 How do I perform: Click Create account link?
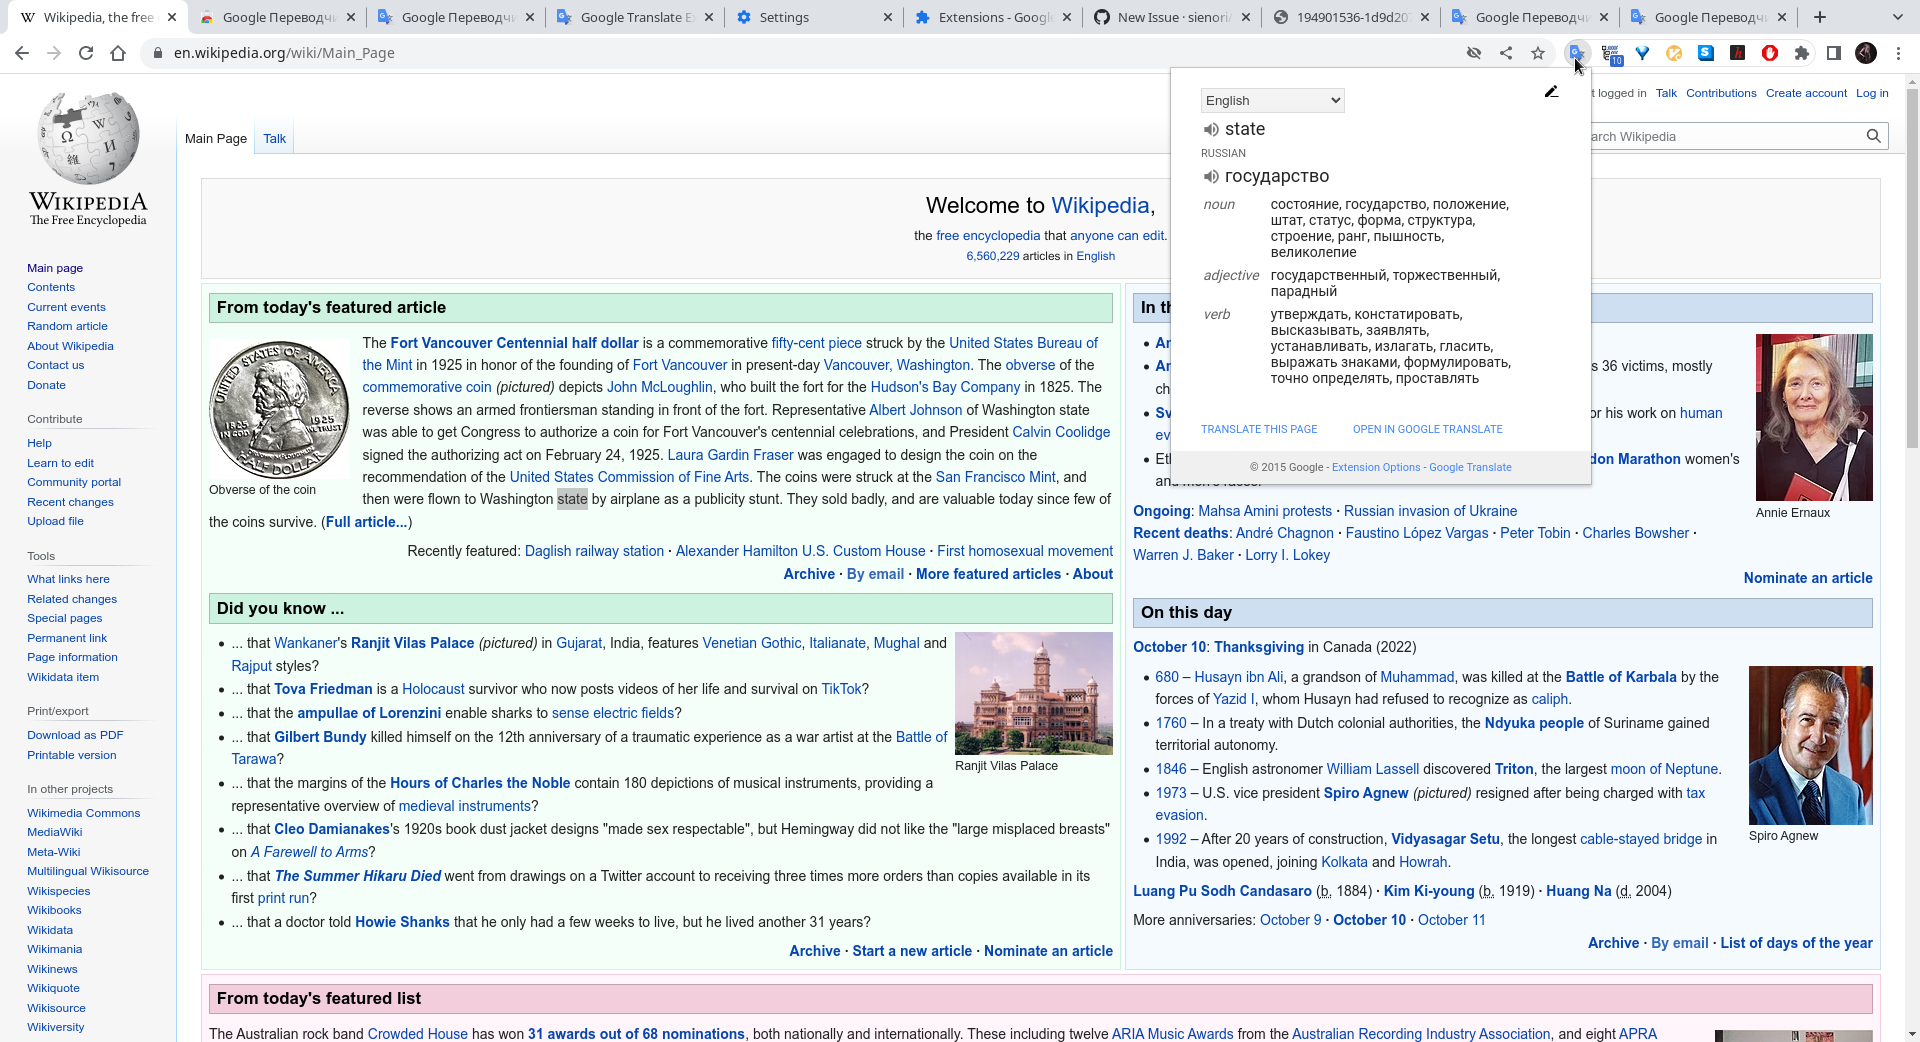click(1806, 93)
